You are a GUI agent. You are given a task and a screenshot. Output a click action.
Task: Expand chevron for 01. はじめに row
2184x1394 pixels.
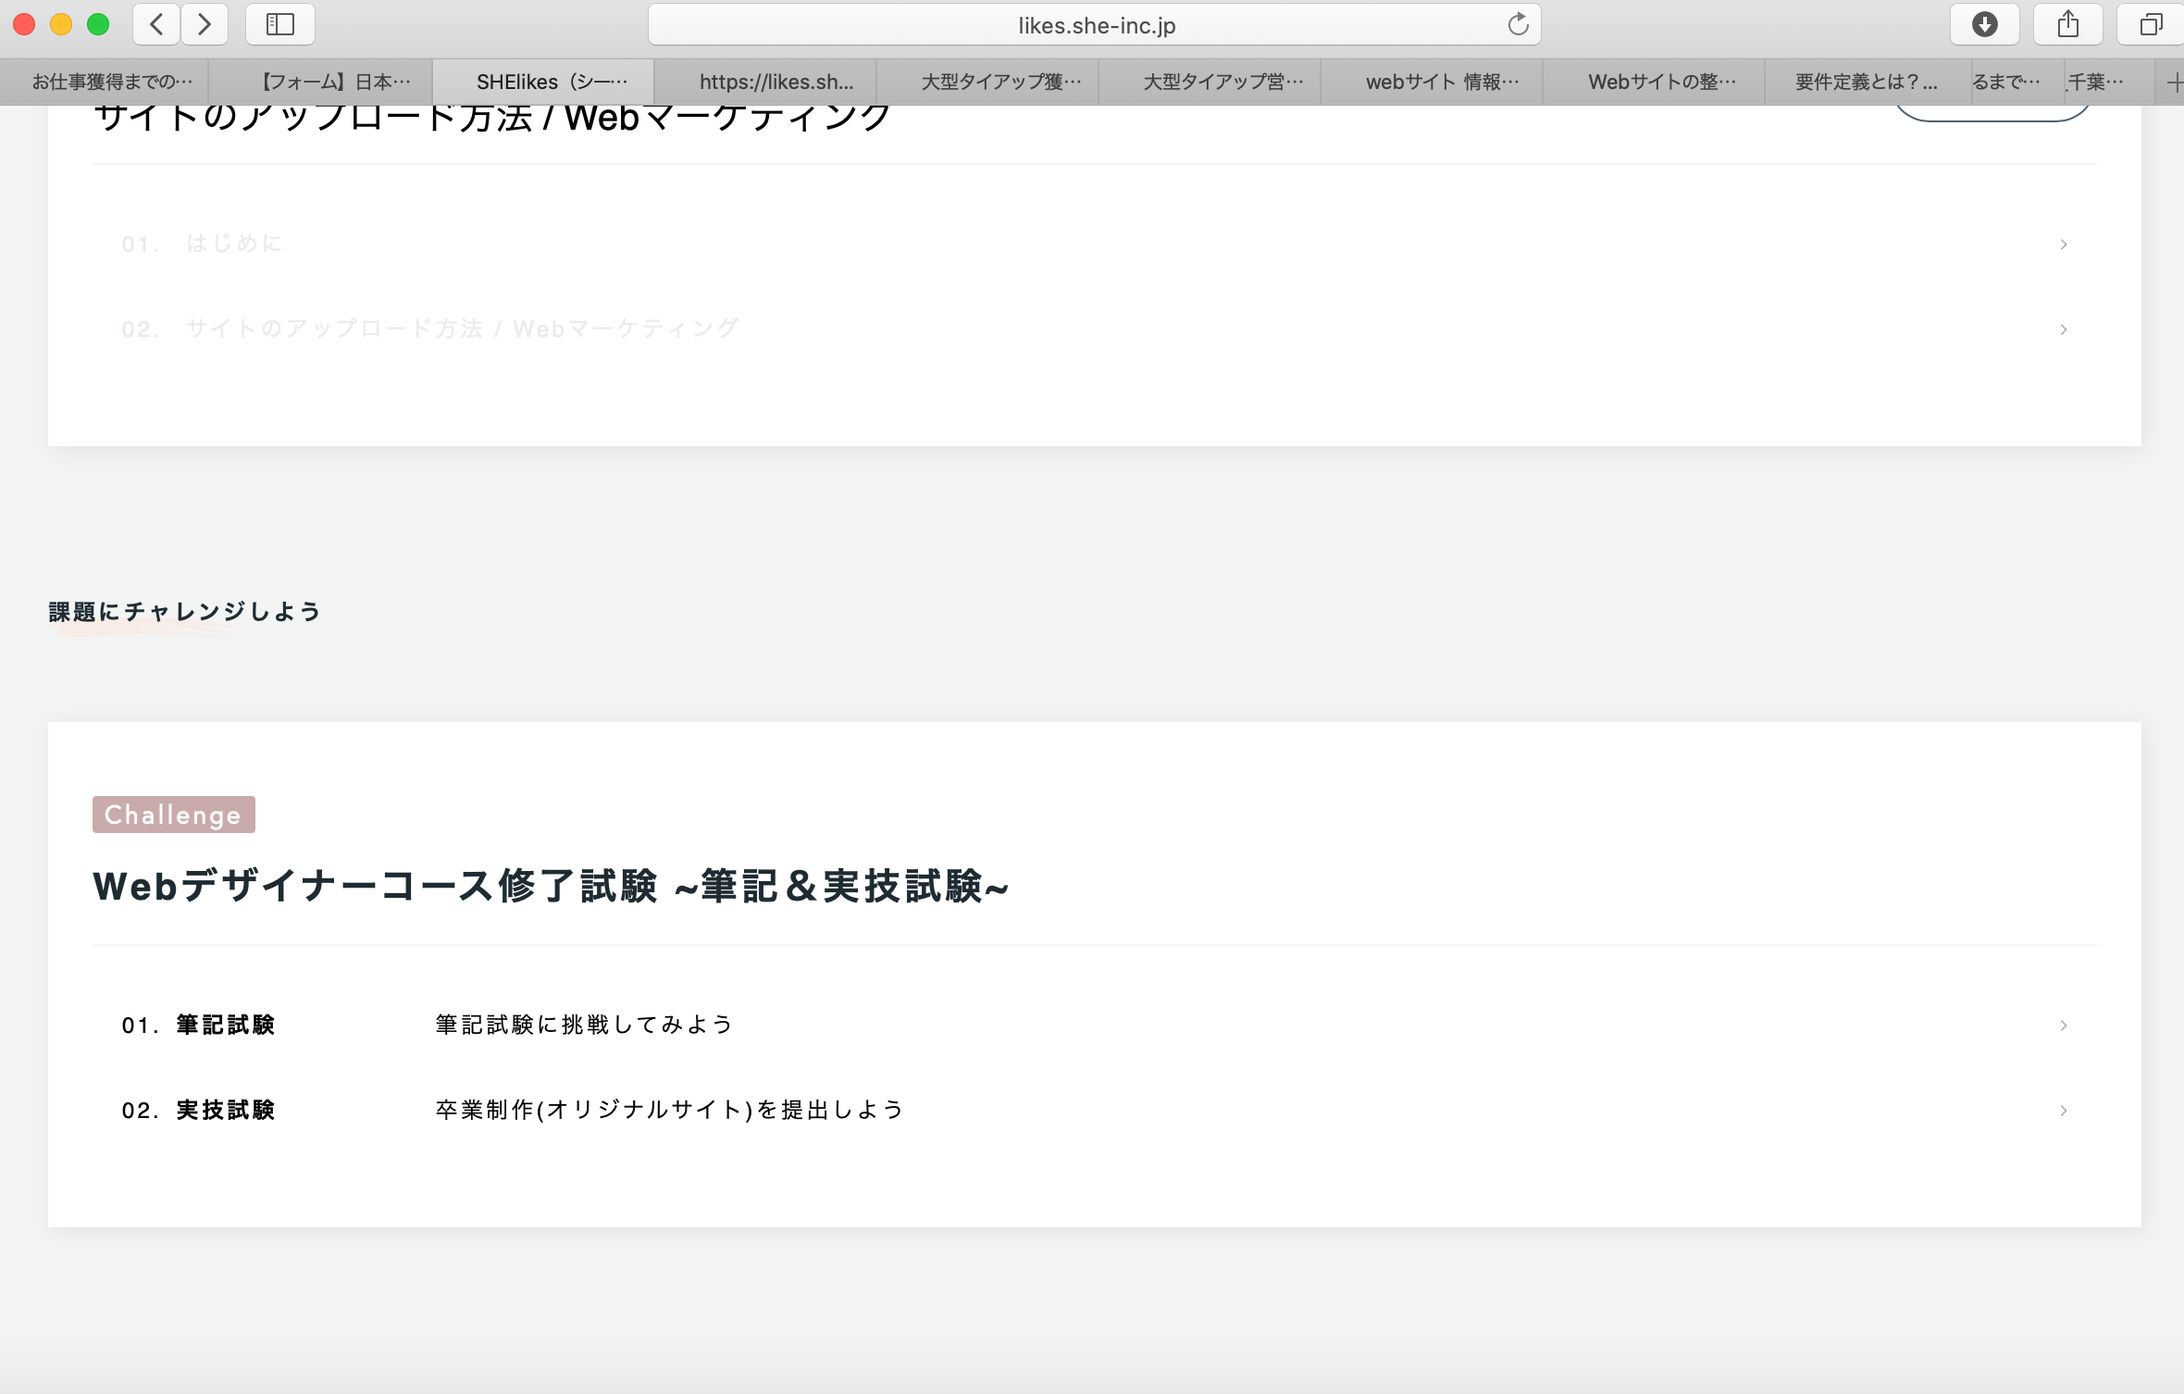click(x=2063, y=244)
